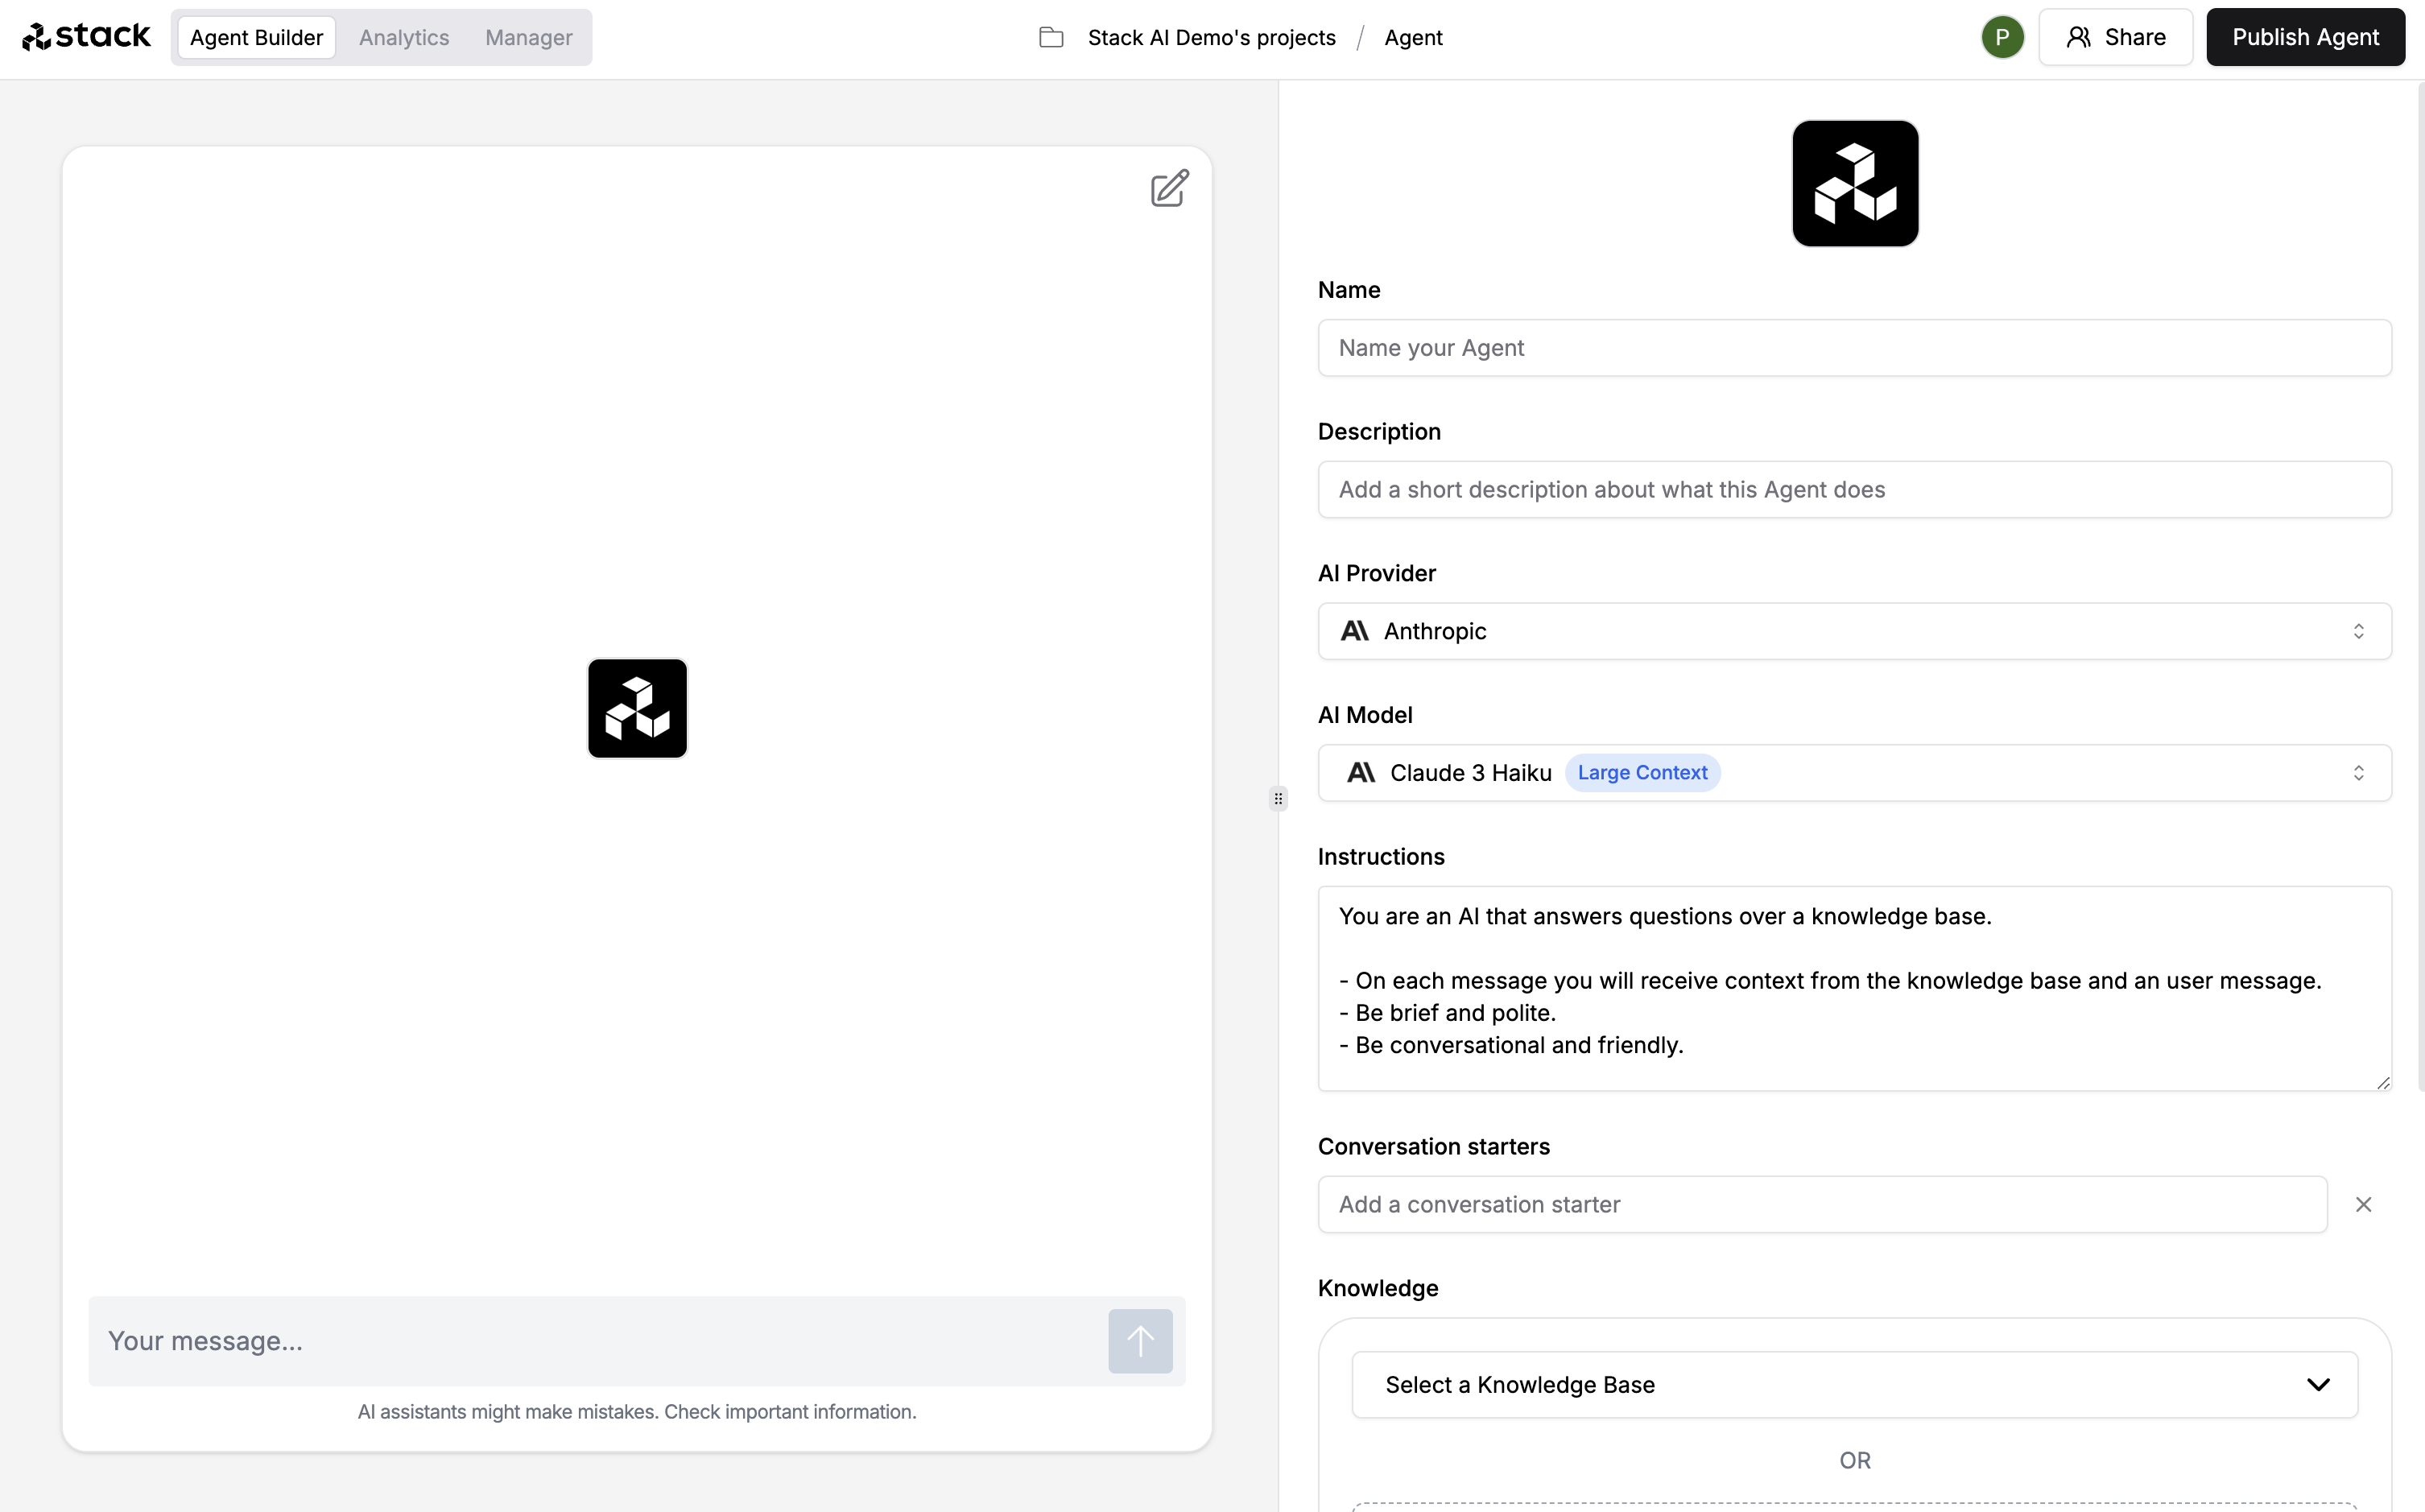
Task: Clear the conversation starter input field
Action: 2362,1204
